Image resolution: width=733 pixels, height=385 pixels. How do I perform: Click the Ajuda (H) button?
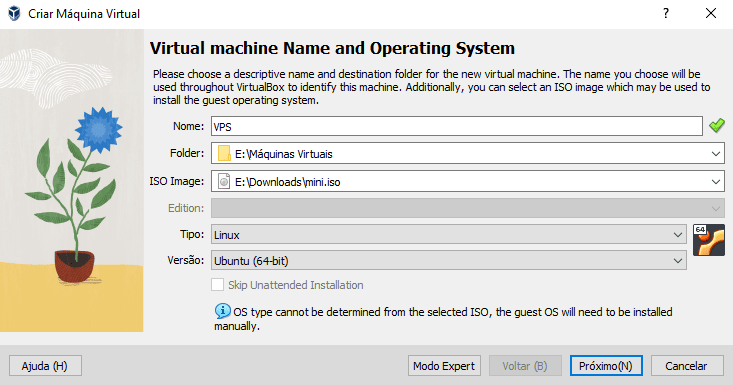[45, 365]
